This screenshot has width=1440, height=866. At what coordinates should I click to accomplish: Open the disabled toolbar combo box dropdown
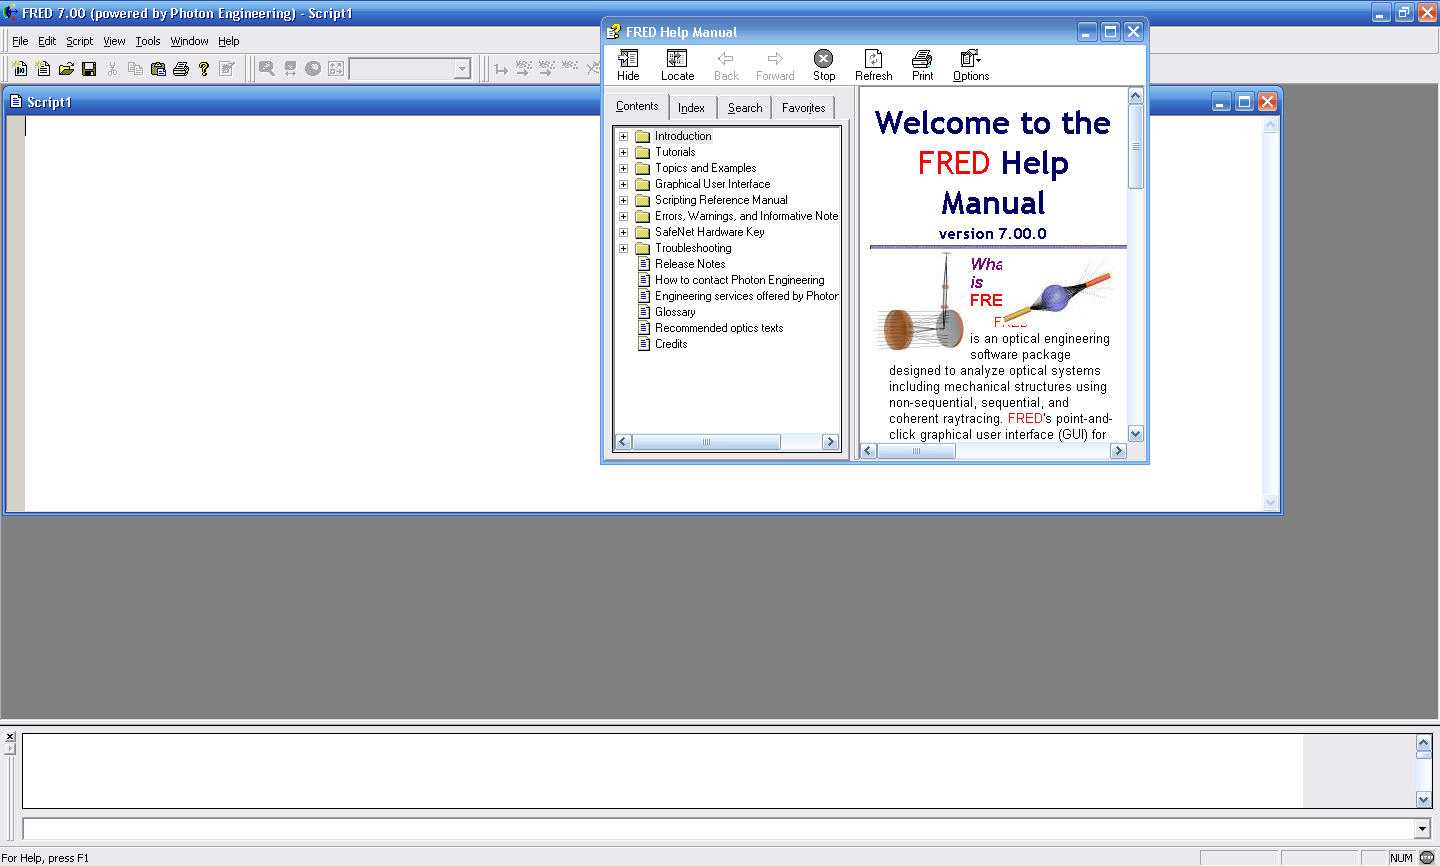pyautogui.click(x=462, y=69)
